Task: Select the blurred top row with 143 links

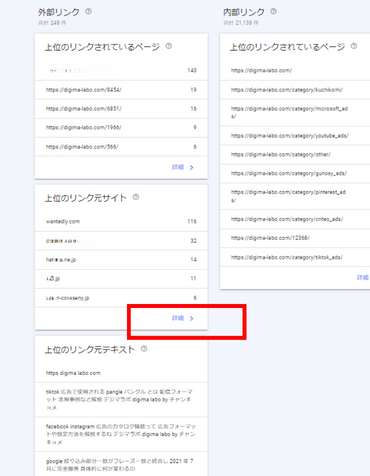Action: [121, 70]
